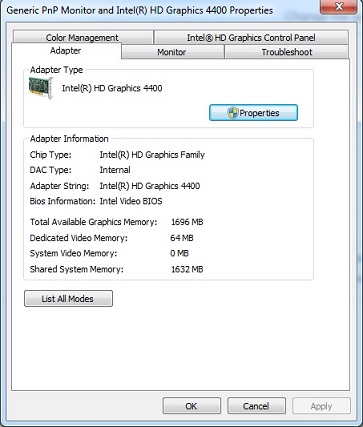Click the Cancel button
363x427 pixels.
pos(256,406)
